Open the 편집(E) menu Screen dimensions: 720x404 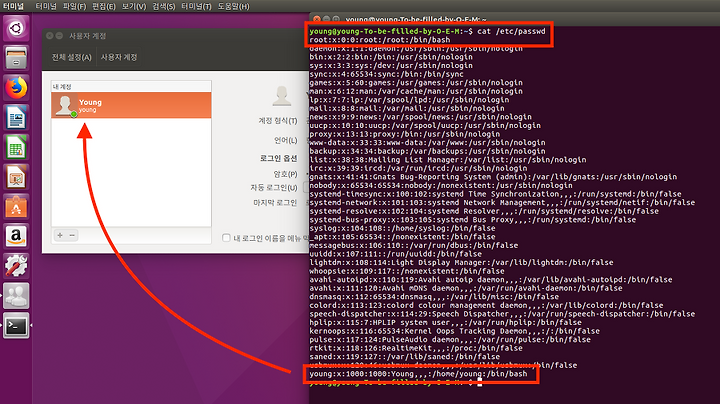point(104,6)
